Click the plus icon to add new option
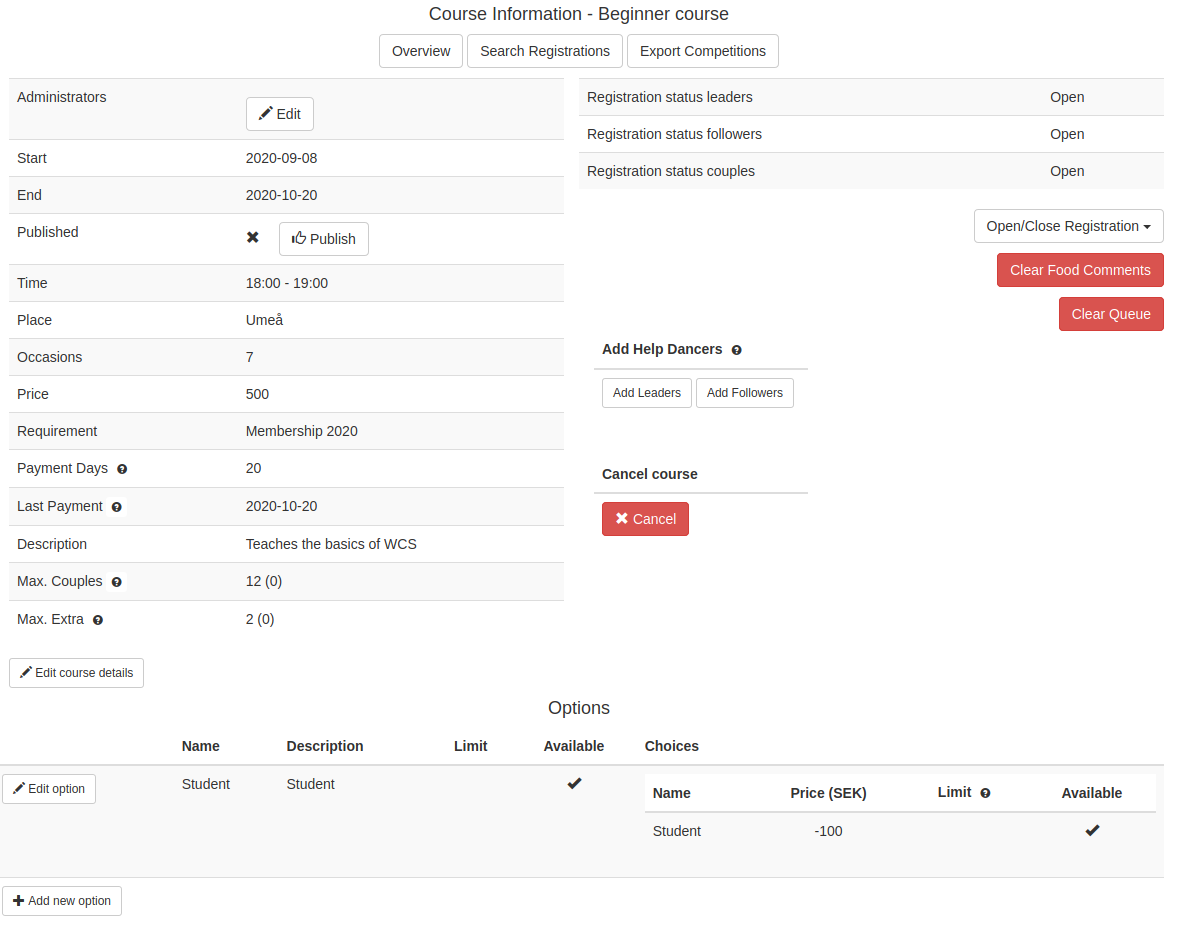 click(x=18, y=901)
